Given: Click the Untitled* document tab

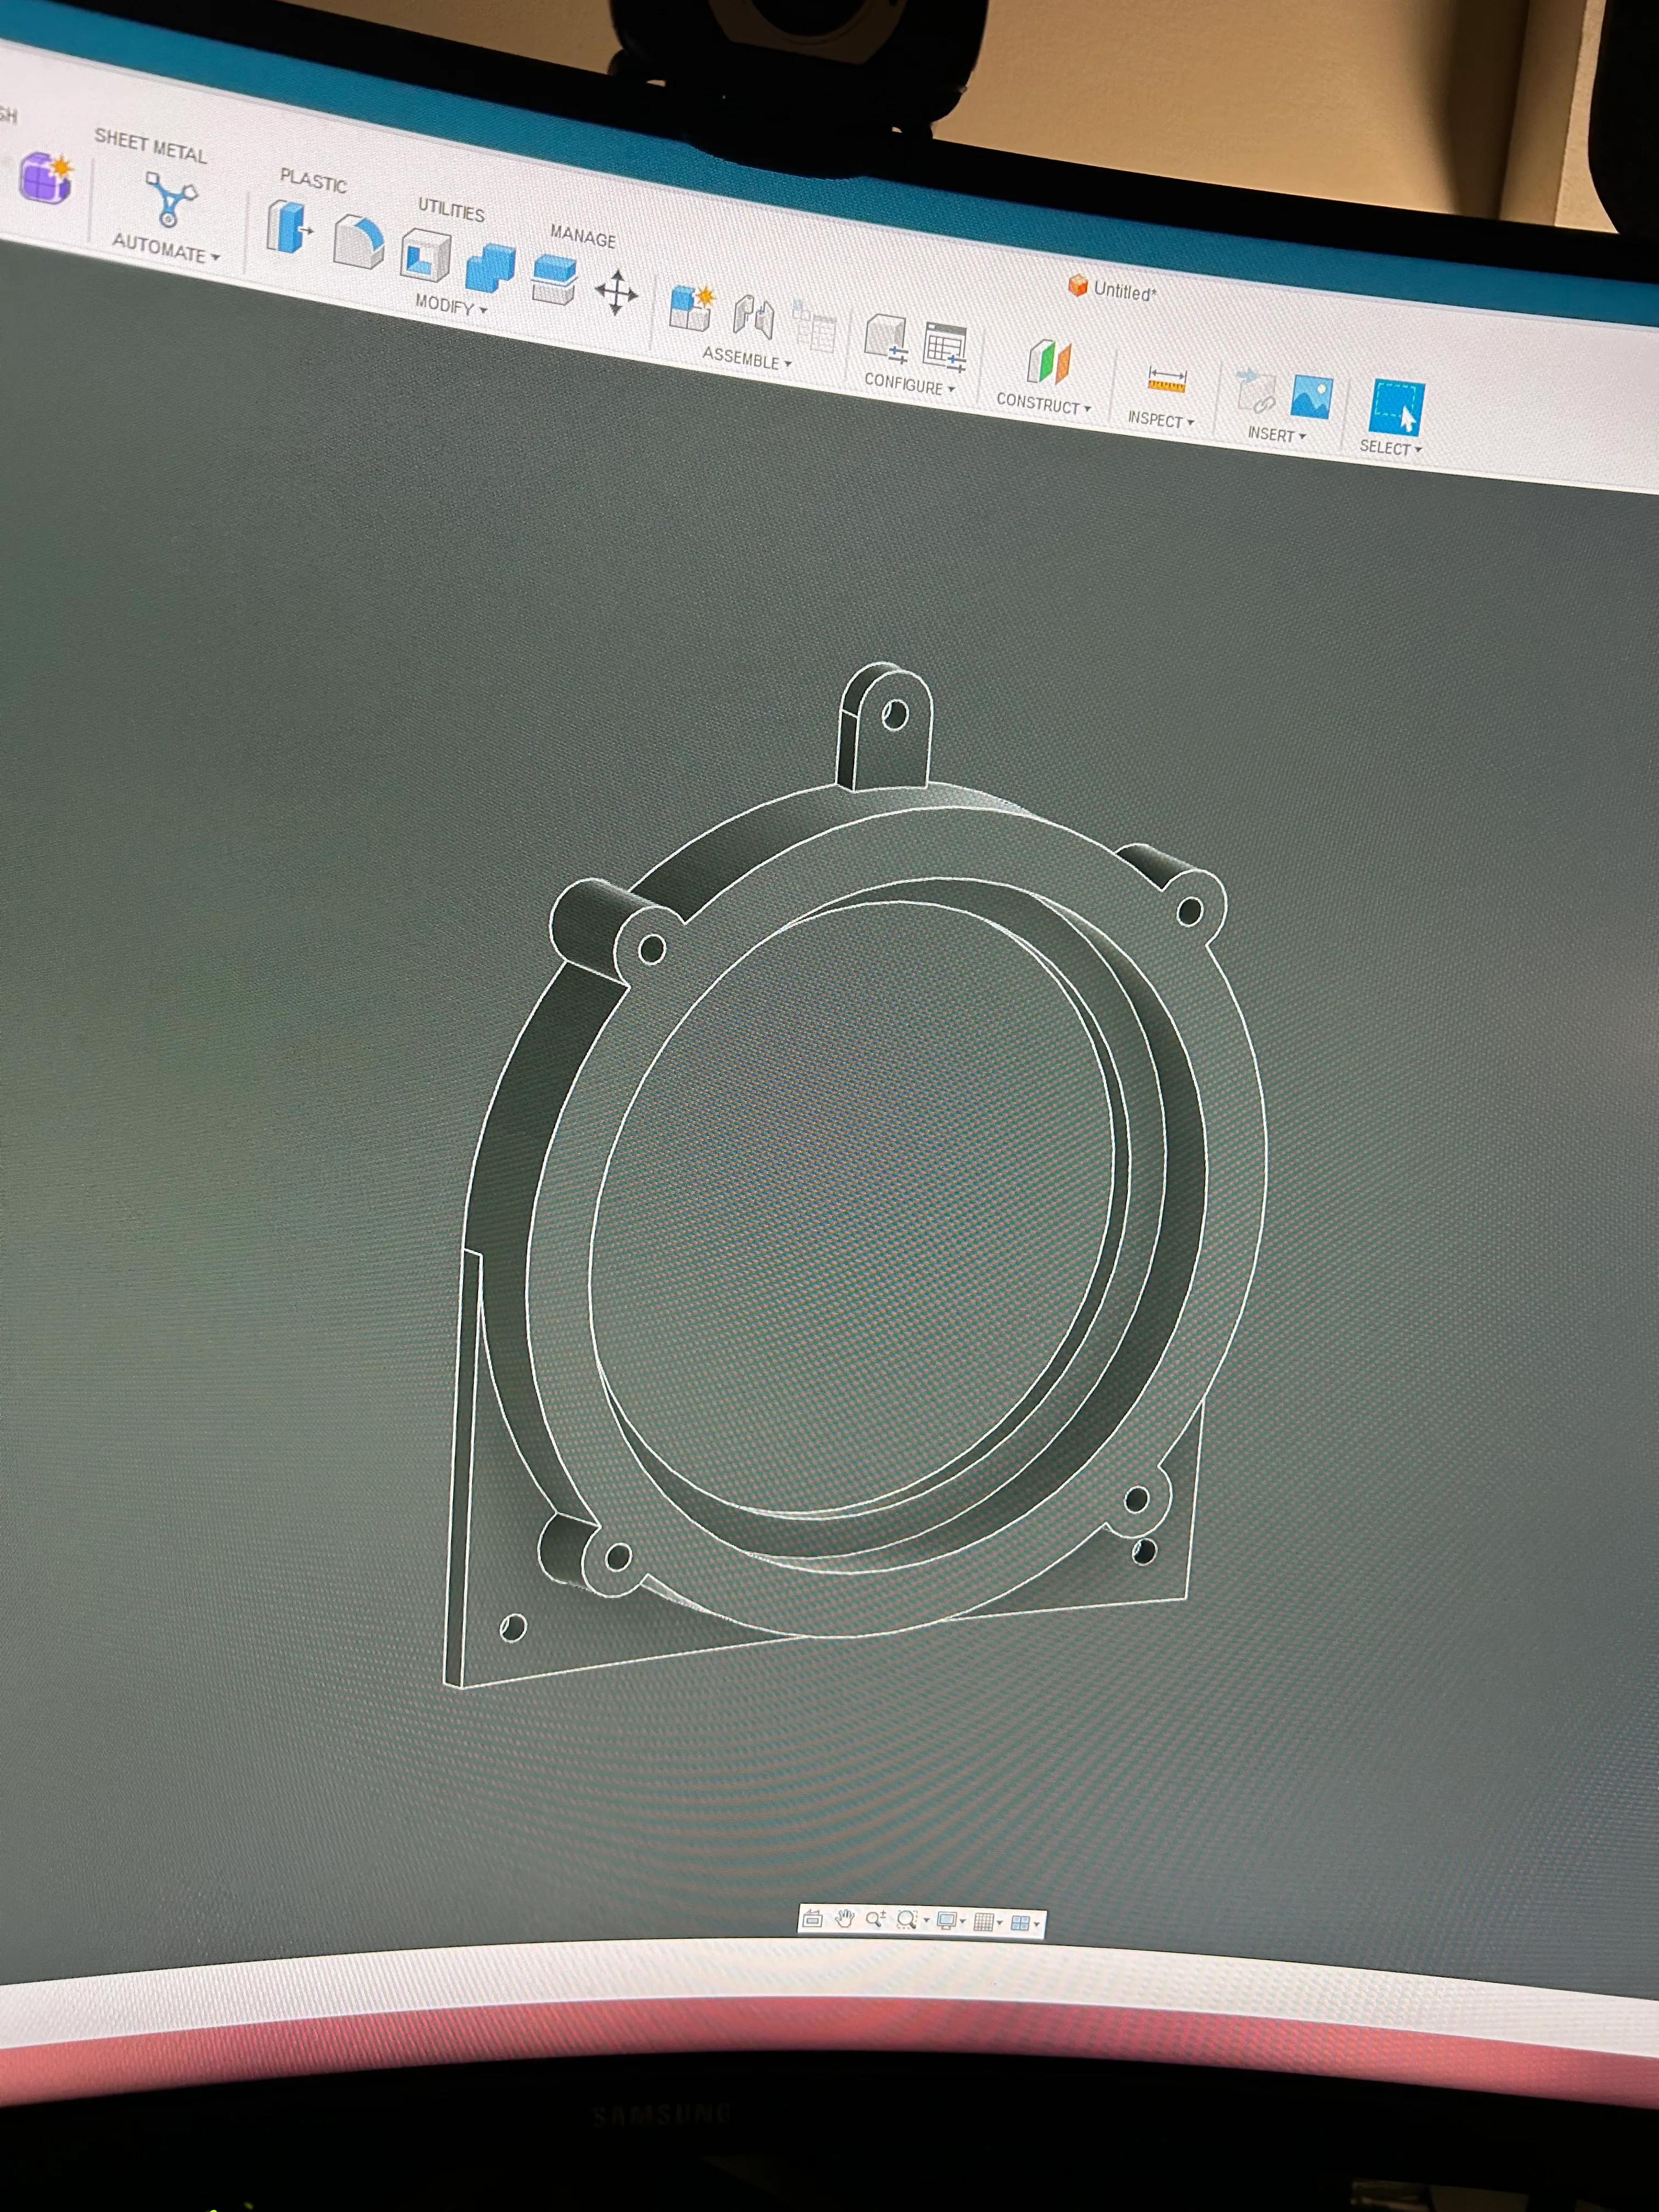Looking at the screenshot, I should pos(1112,290).
